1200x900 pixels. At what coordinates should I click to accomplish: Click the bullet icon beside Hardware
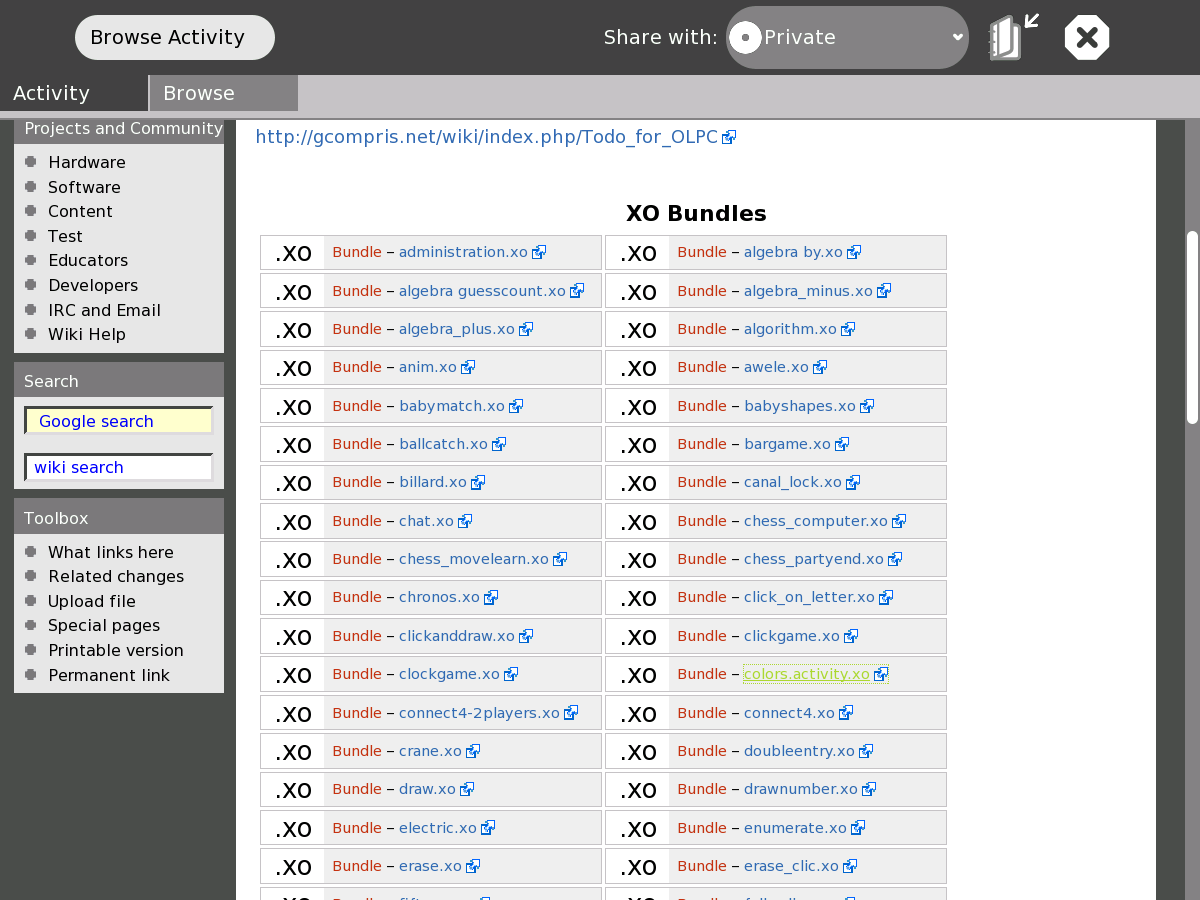pos(31,162)
